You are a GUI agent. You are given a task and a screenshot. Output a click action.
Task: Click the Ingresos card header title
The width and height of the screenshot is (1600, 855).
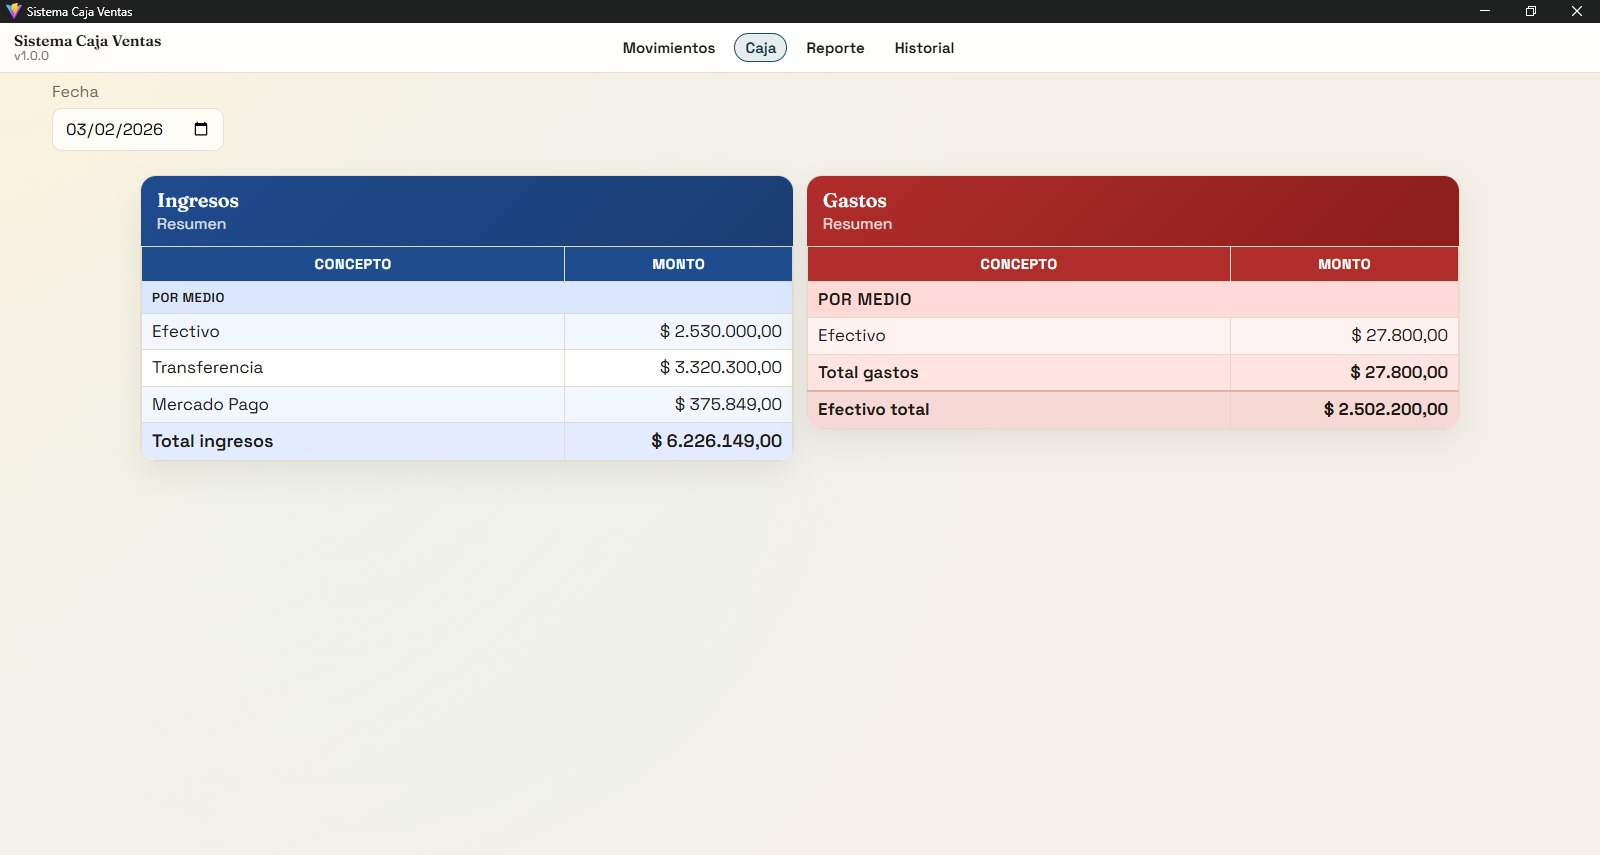pos(198,201)
